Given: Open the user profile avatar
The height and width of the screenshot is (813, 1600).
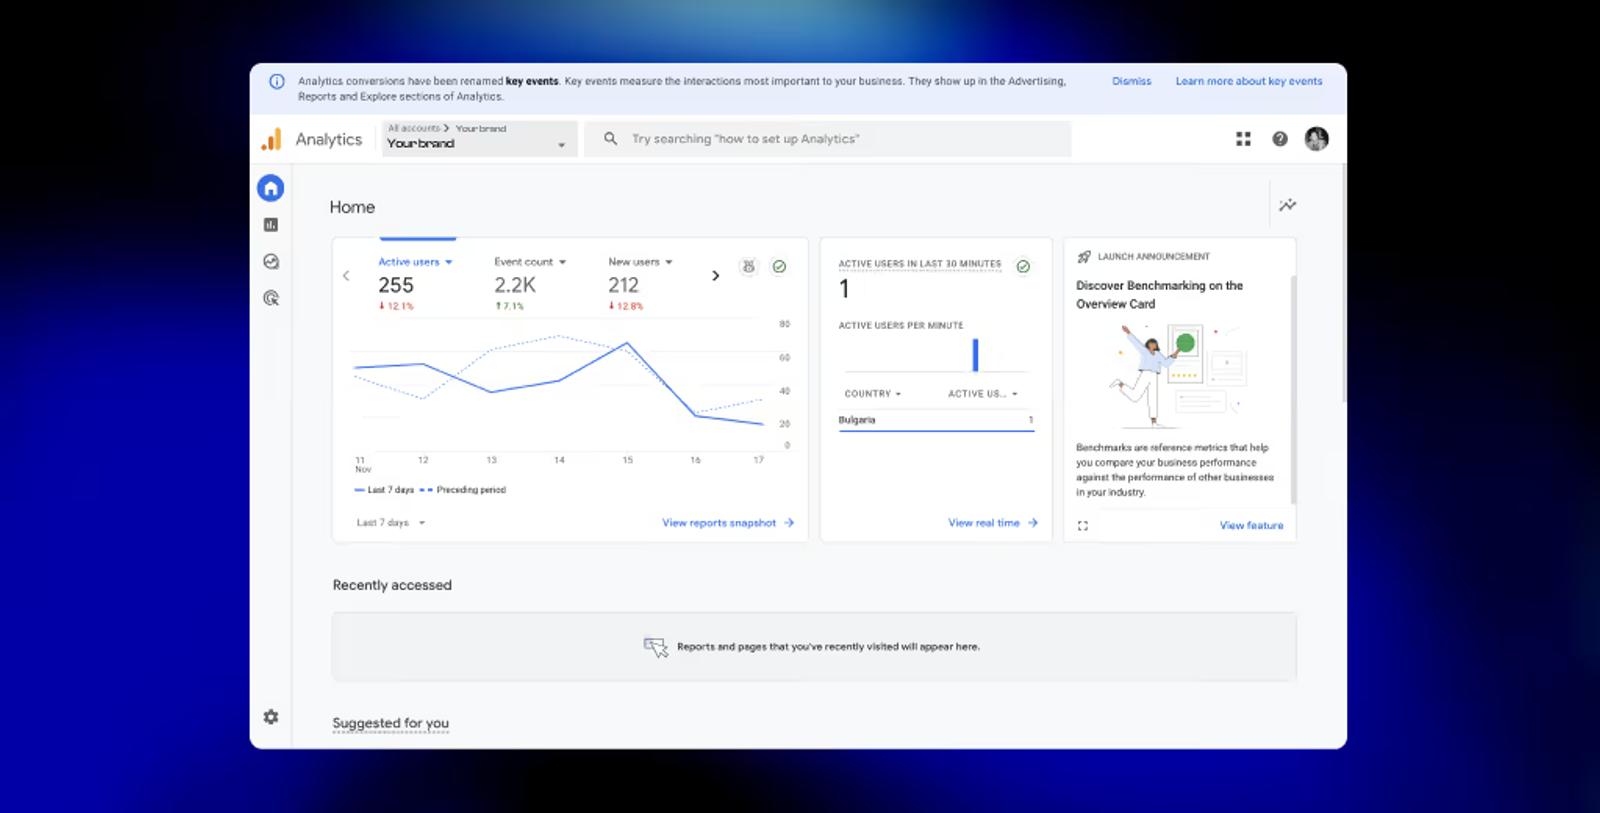Looking at the screenshot, I should (x=1316, y=139).
